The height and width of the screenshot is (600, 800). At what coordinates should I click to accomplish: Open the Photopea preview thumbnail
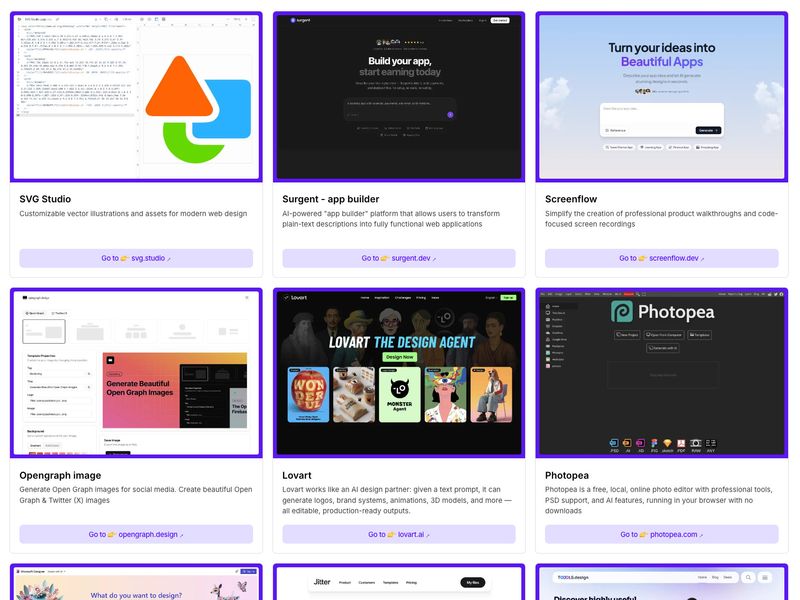point(662,373)
